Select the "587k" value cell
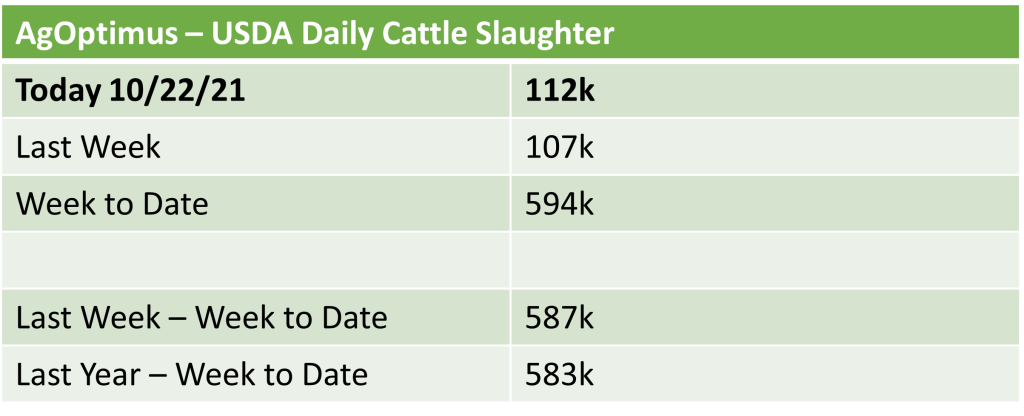Screen dimensions: 1024x416 [560, 318]
